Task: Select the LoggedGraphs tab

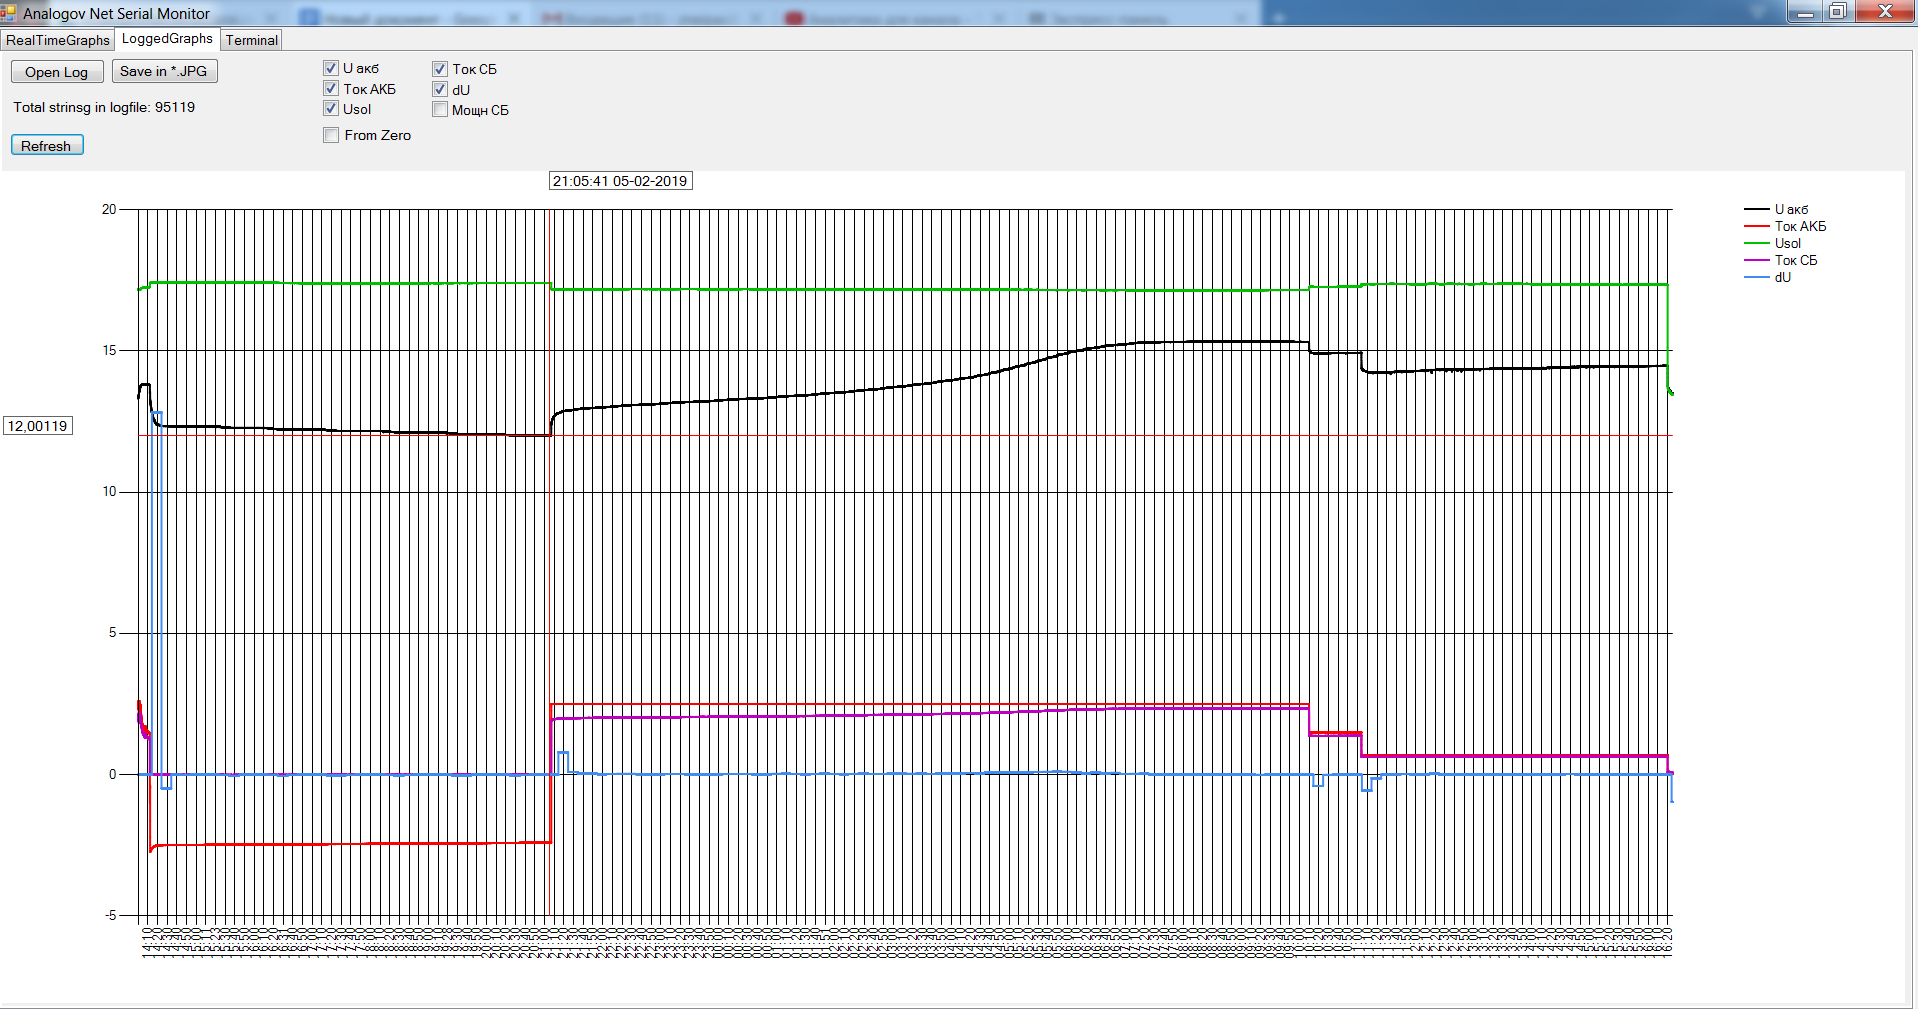Action: [x=167, y=39]
